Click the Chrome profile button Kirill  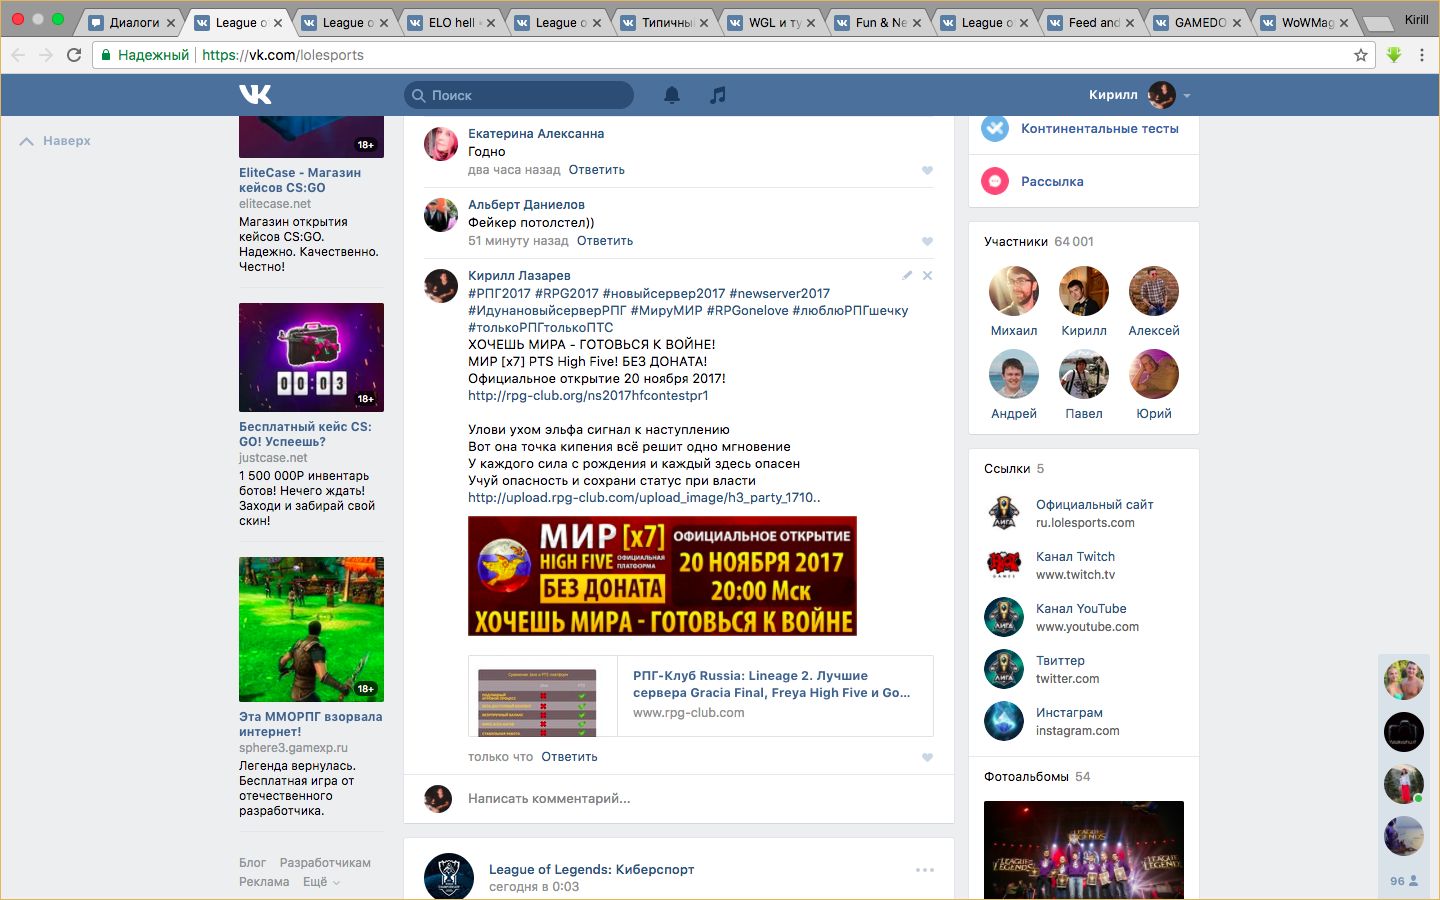1416,20
